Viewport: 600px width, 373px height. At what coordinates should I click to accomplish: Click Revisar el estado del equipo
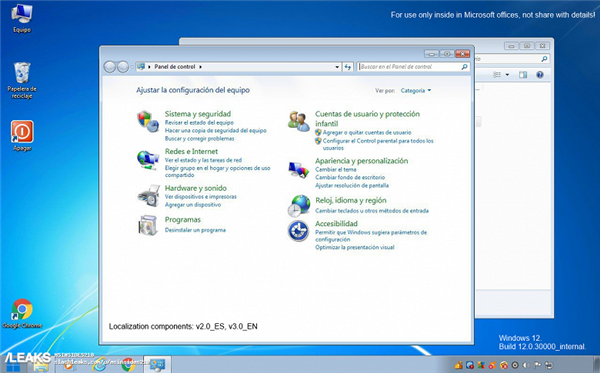pyautogui.click(x=199, y=122)
